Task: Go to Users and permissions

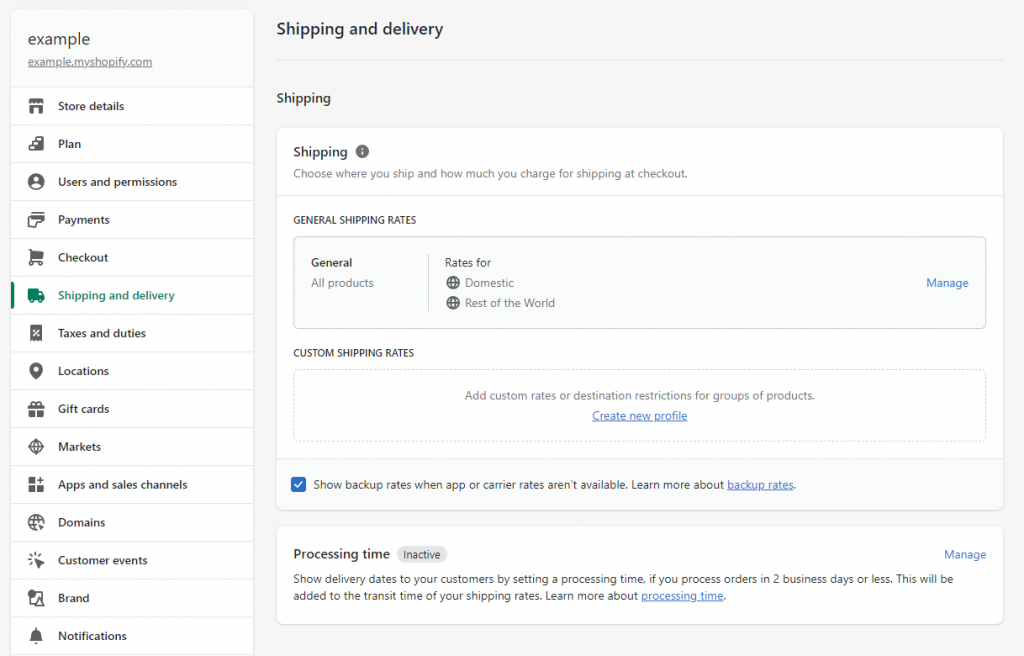Action: [x=117, y=182]
